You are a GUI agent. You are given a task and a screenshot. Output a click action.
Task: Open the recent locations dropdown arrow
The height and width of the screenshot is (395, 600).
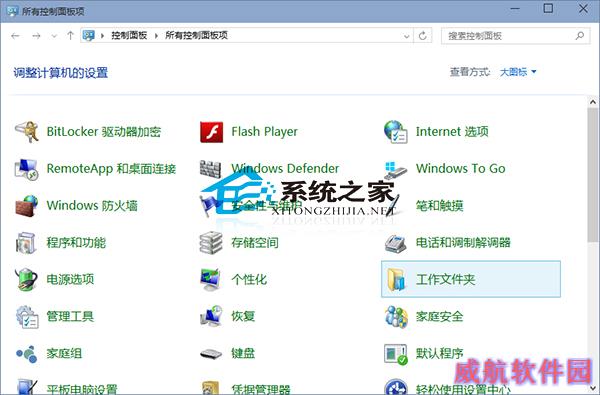coord(54,36)
